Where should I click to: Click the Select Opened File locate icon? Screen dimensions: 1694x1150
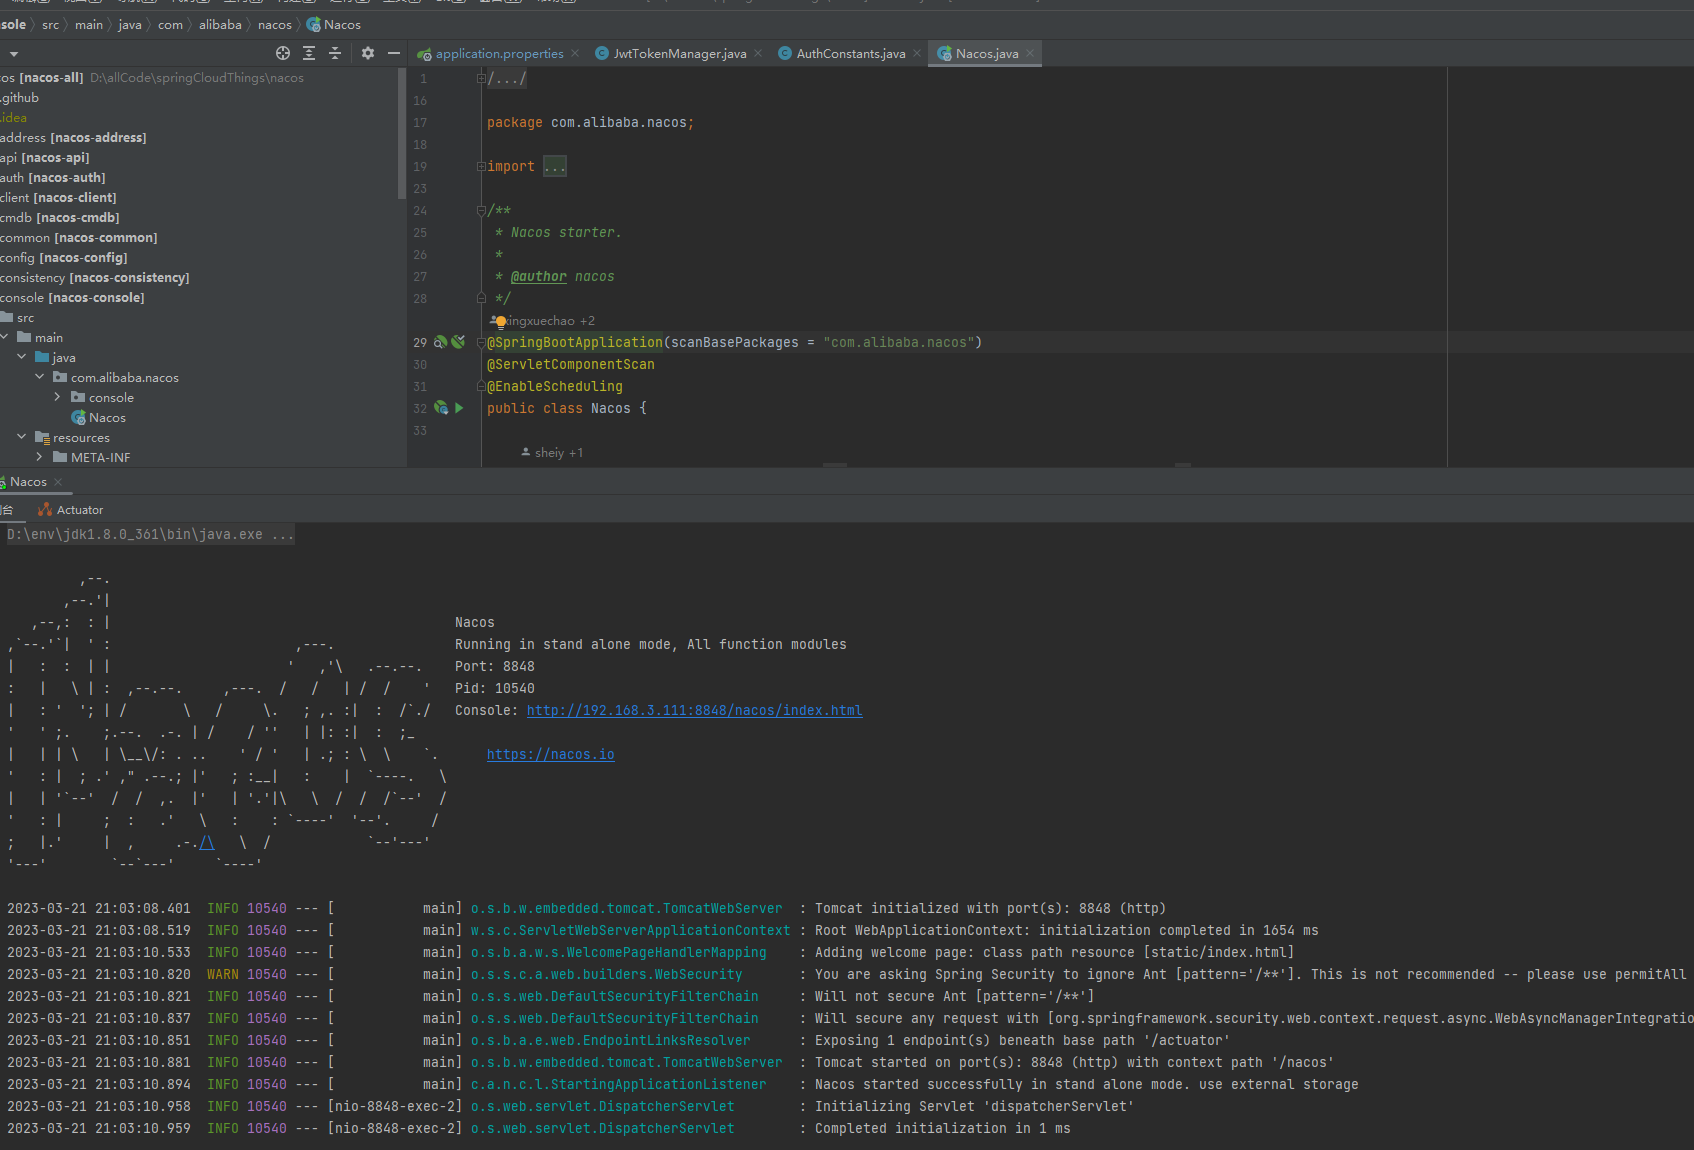283,53
